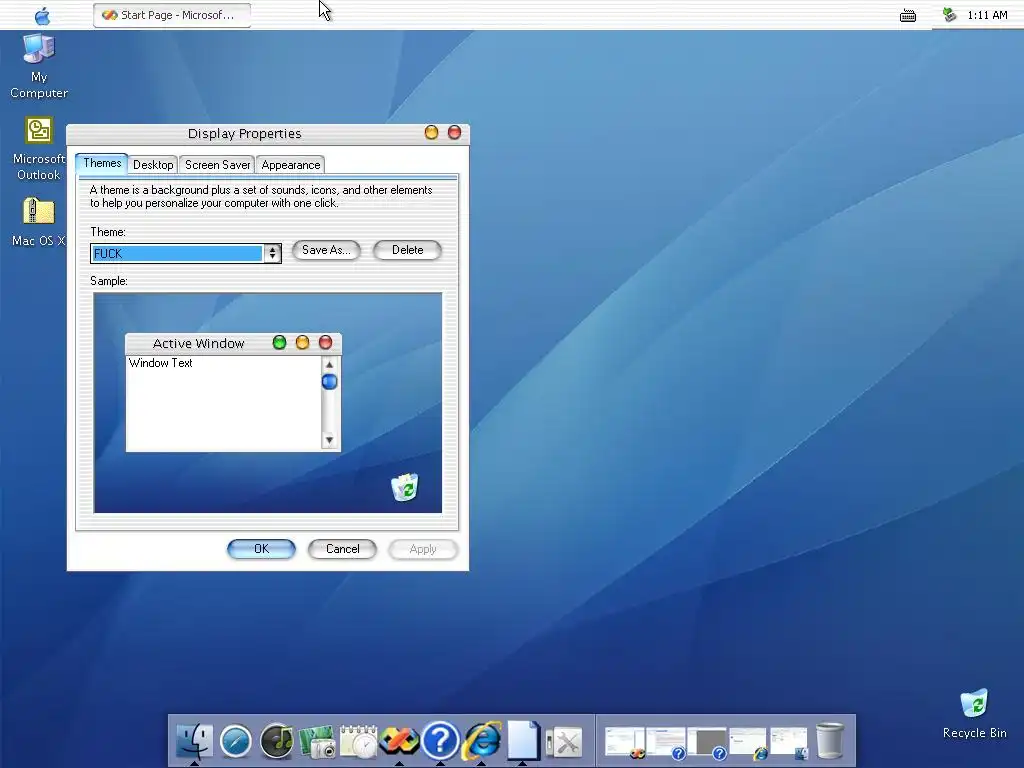This screenshot has width=1024, height=768.
Task: Open the blank document icon in dock
Action: pos(523,741)
